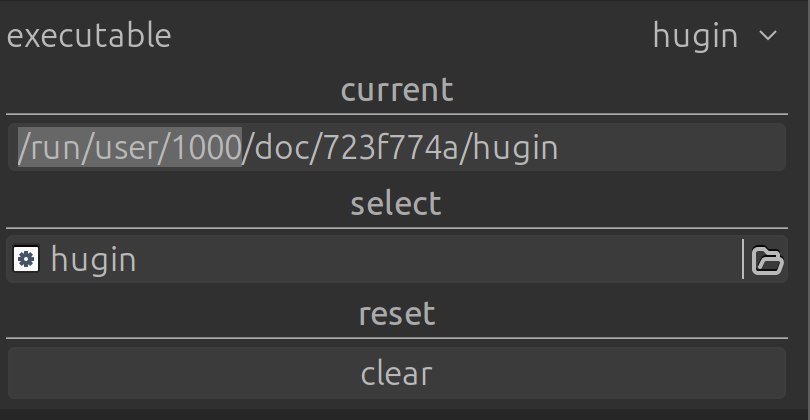810x420 pixels.
Task: Click the gear icon beside hugin
Action: pyautogui.click(x=26, y=260)
